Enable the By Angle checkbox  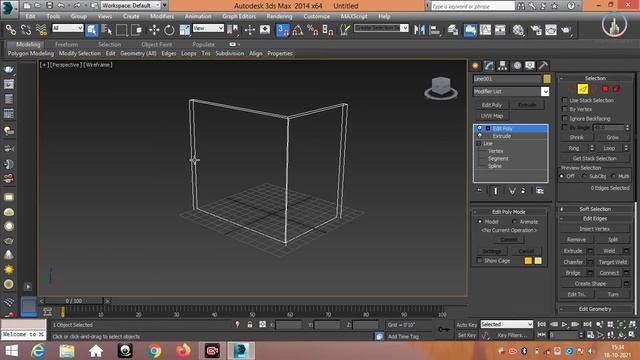[565, 127]
